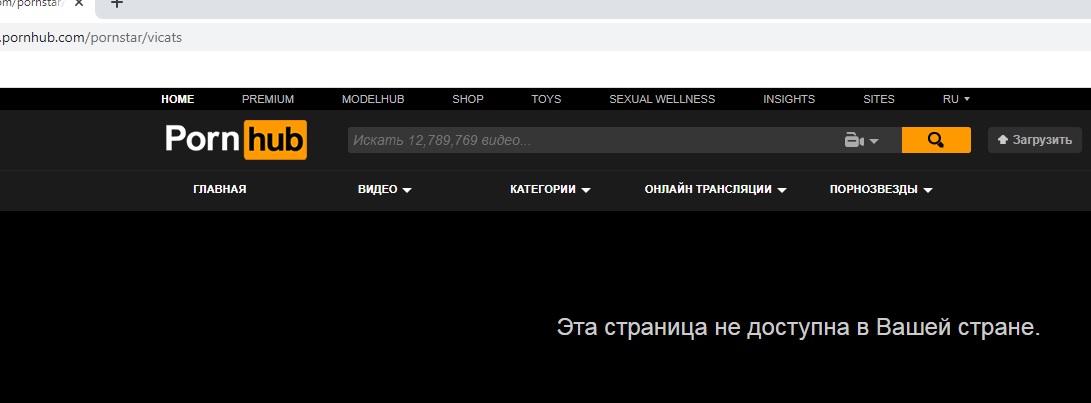Click the site logo
1091x403 pixels.
pyautogui.click(x=236, y=140)
